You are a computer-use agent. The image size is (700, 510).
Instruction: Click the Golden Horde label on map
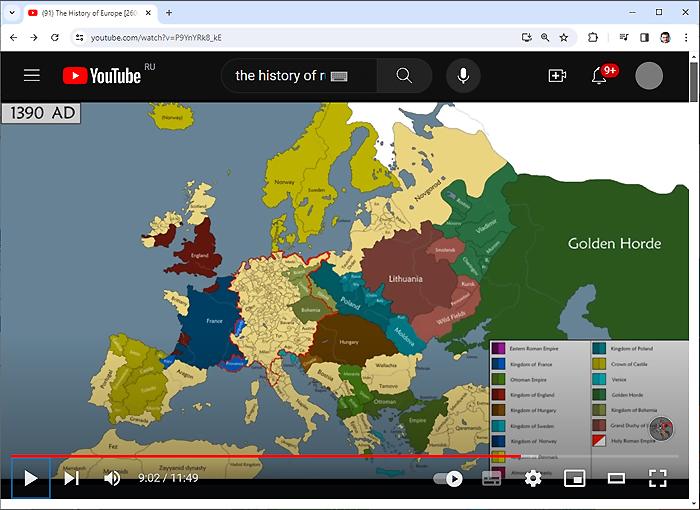[614, 243]
